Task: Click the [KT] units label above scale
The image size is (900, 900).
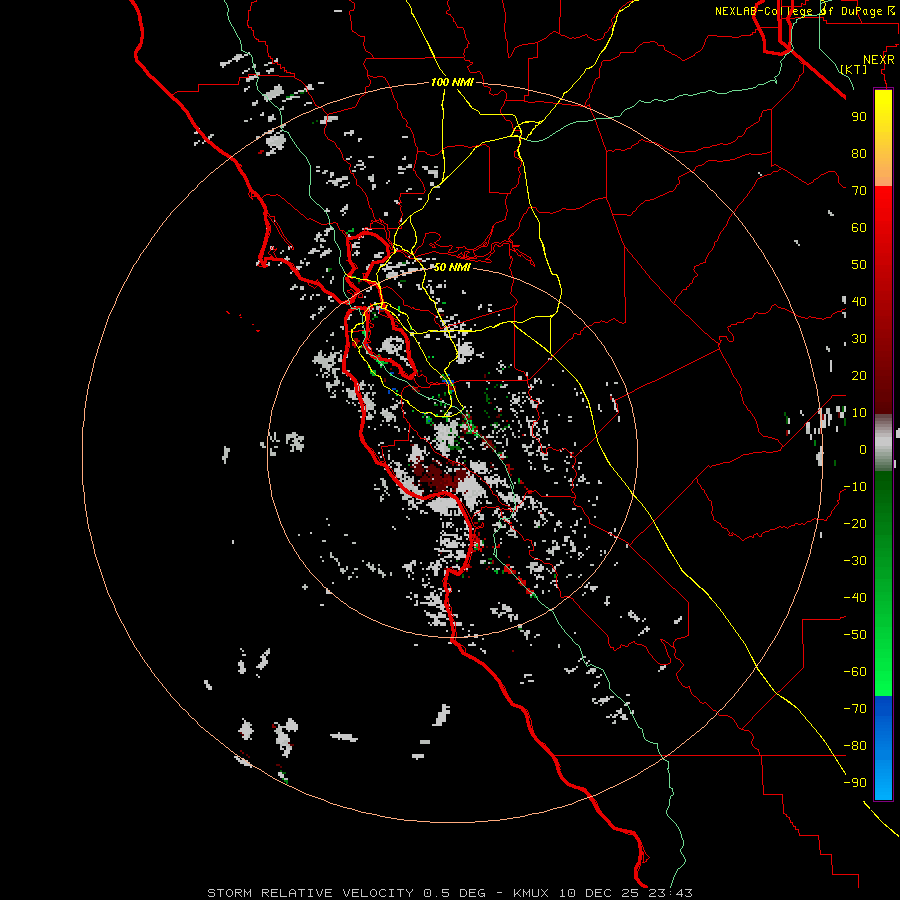Action: pos(854,69)
